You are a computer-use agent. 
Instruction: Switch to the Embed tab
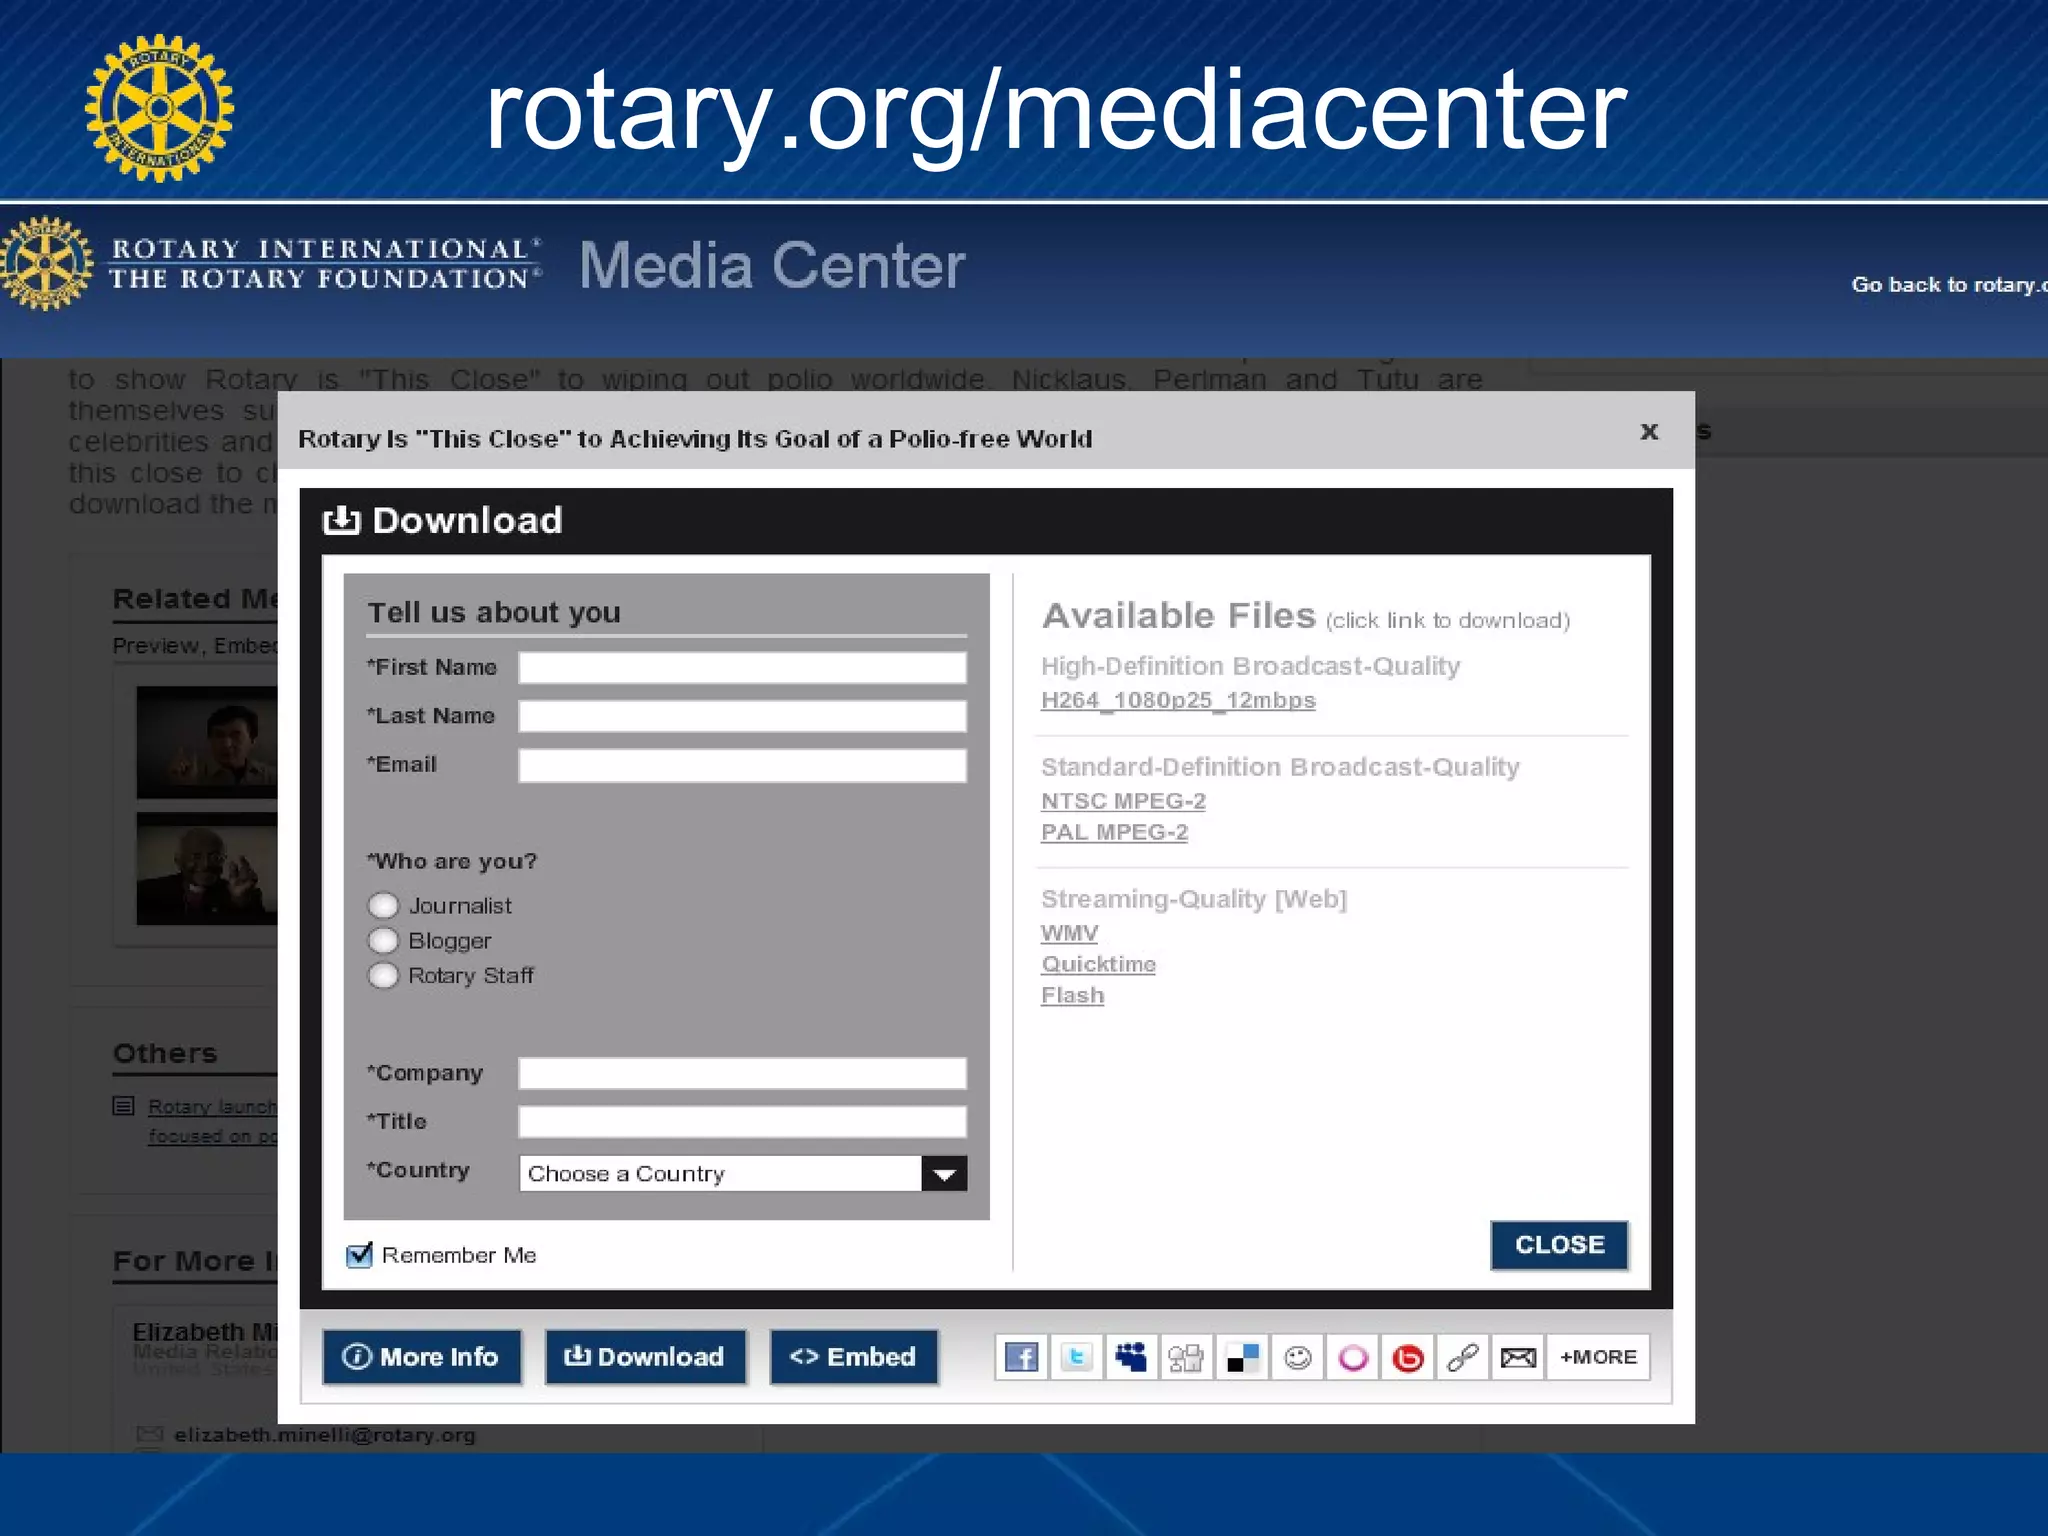[853, 1357]
